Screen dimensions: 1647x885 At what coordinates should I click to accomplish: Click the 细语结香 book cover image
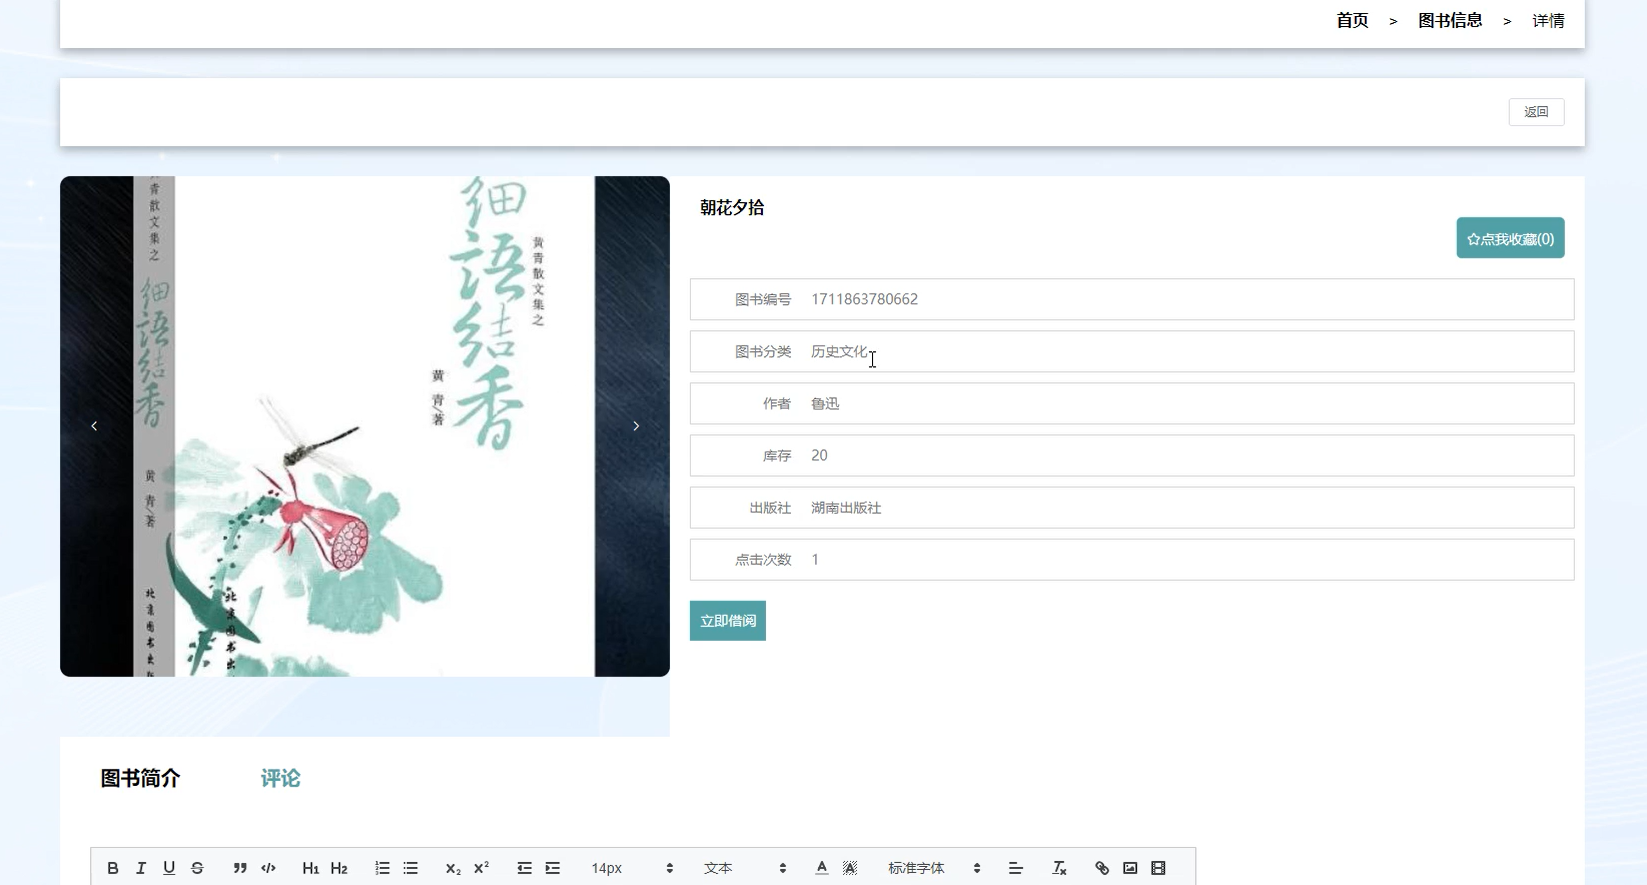(x=364, y=426)
